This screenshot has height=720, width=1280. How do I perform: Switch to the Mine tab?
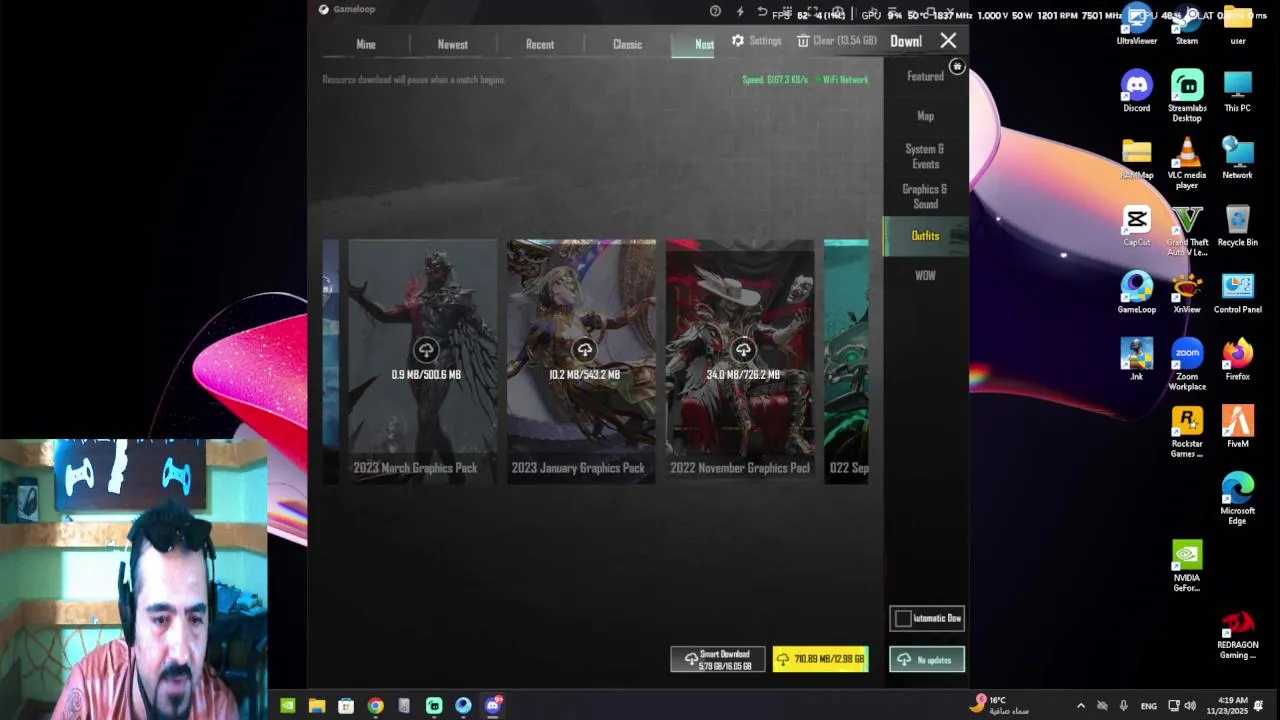click(366, 44)
